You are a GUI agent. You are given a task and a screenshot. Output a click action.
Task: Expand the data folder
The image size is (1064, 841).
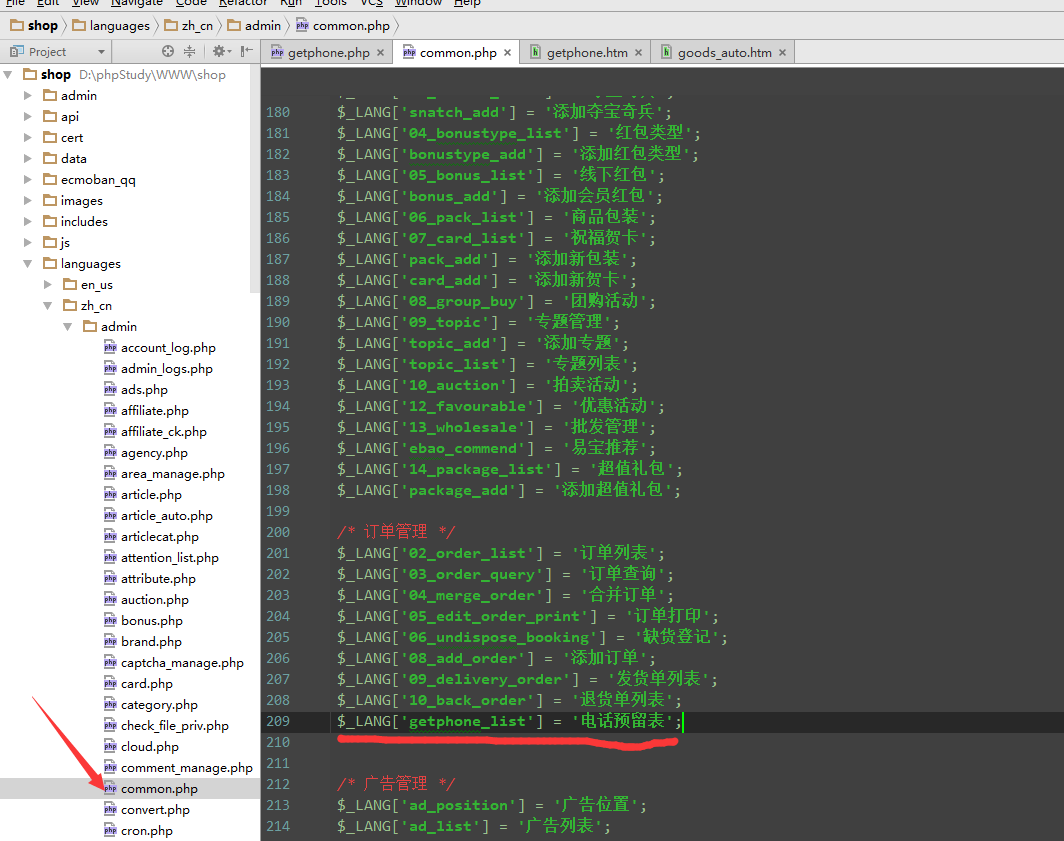[28, 159]
